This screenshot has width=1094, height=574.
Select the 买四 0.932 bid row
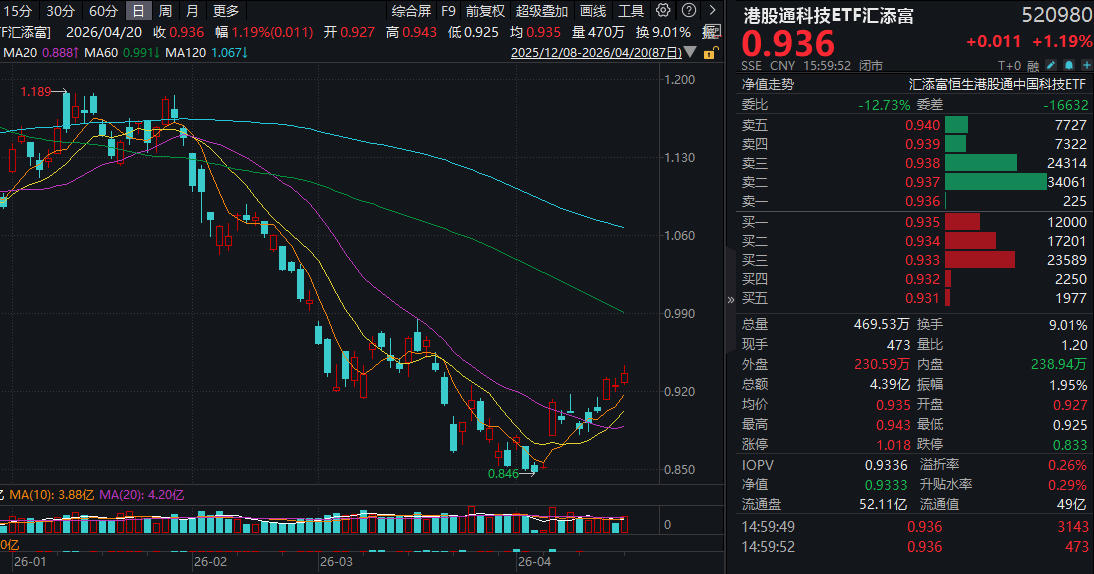(x=914, y=279)
